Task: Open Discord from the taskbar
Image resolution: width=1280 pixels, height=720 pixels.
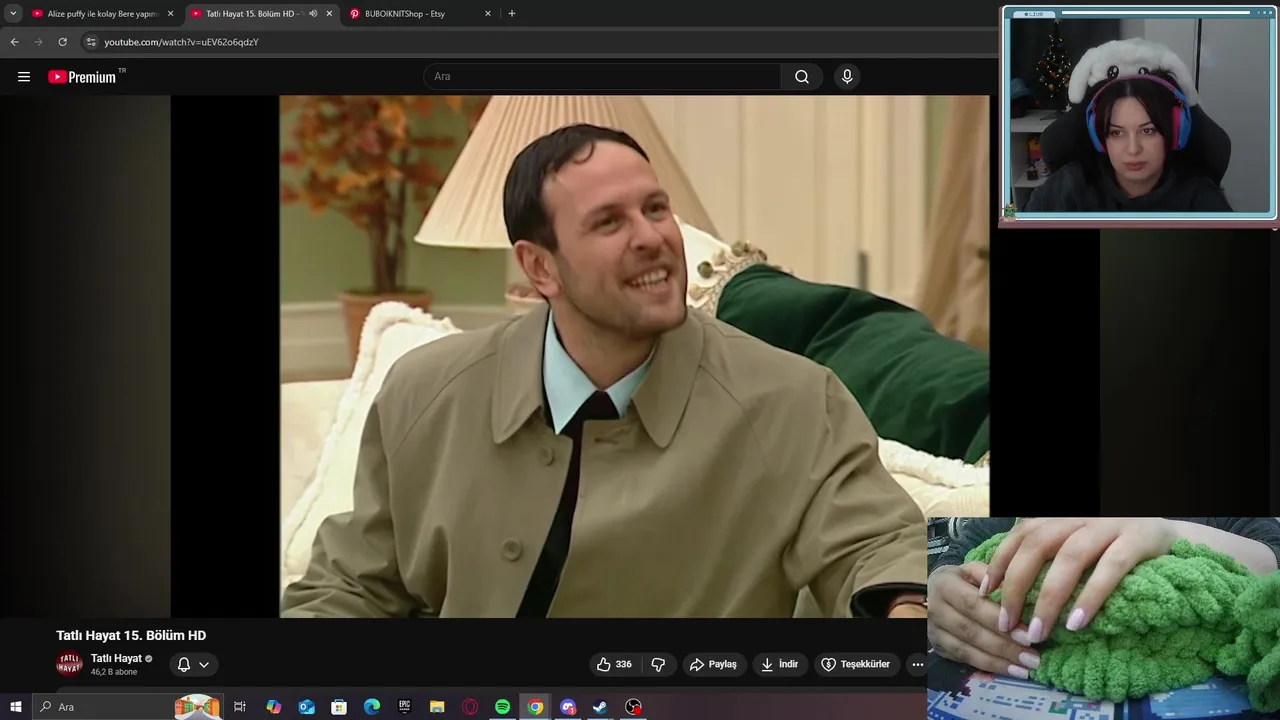Action: tap(568, 707)
